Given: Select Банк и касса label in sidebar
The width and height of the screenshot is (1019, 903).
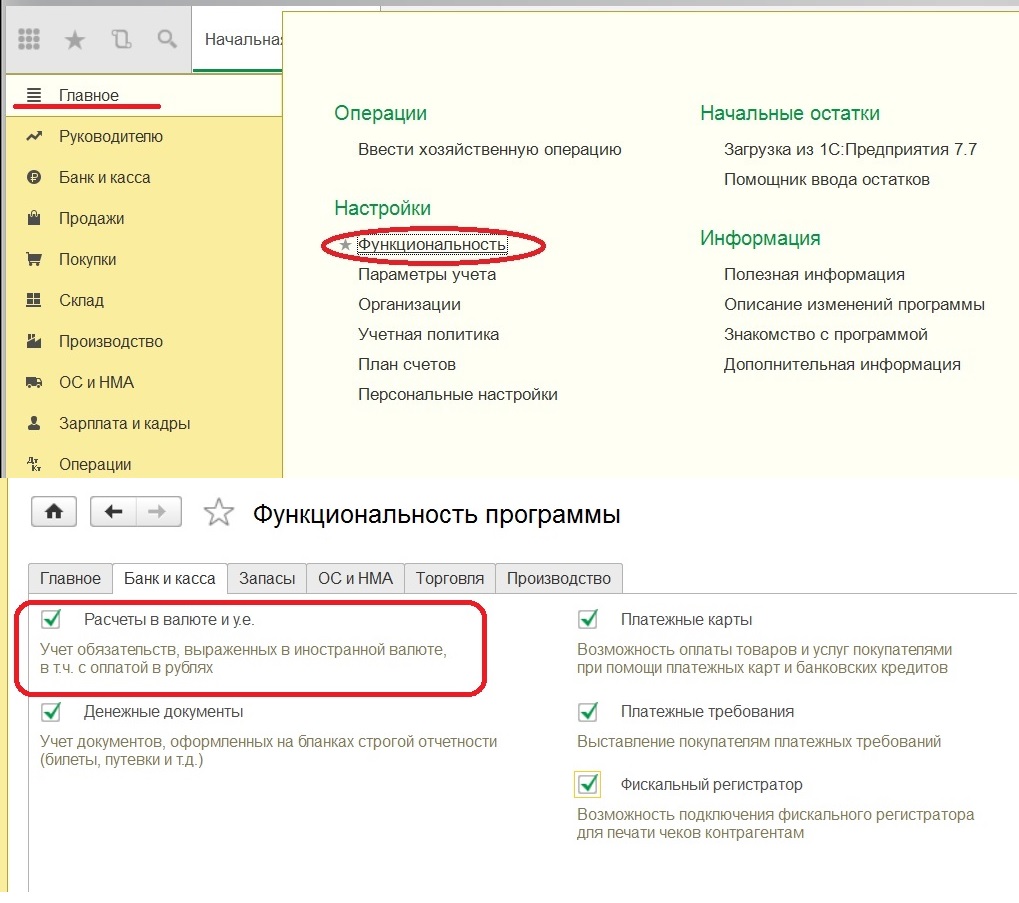Looking at the screenshot, I should [105, 177].
